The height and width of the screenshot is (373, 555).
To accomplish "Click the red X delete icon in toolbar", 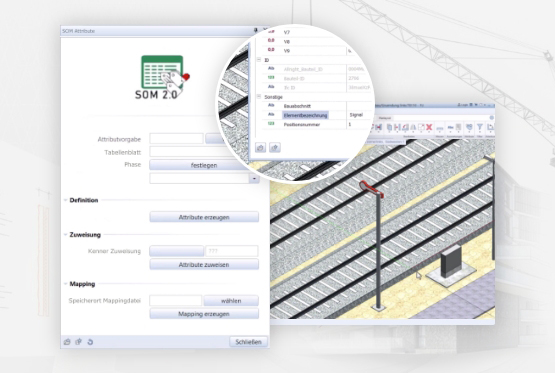I will tap(429, 127).
